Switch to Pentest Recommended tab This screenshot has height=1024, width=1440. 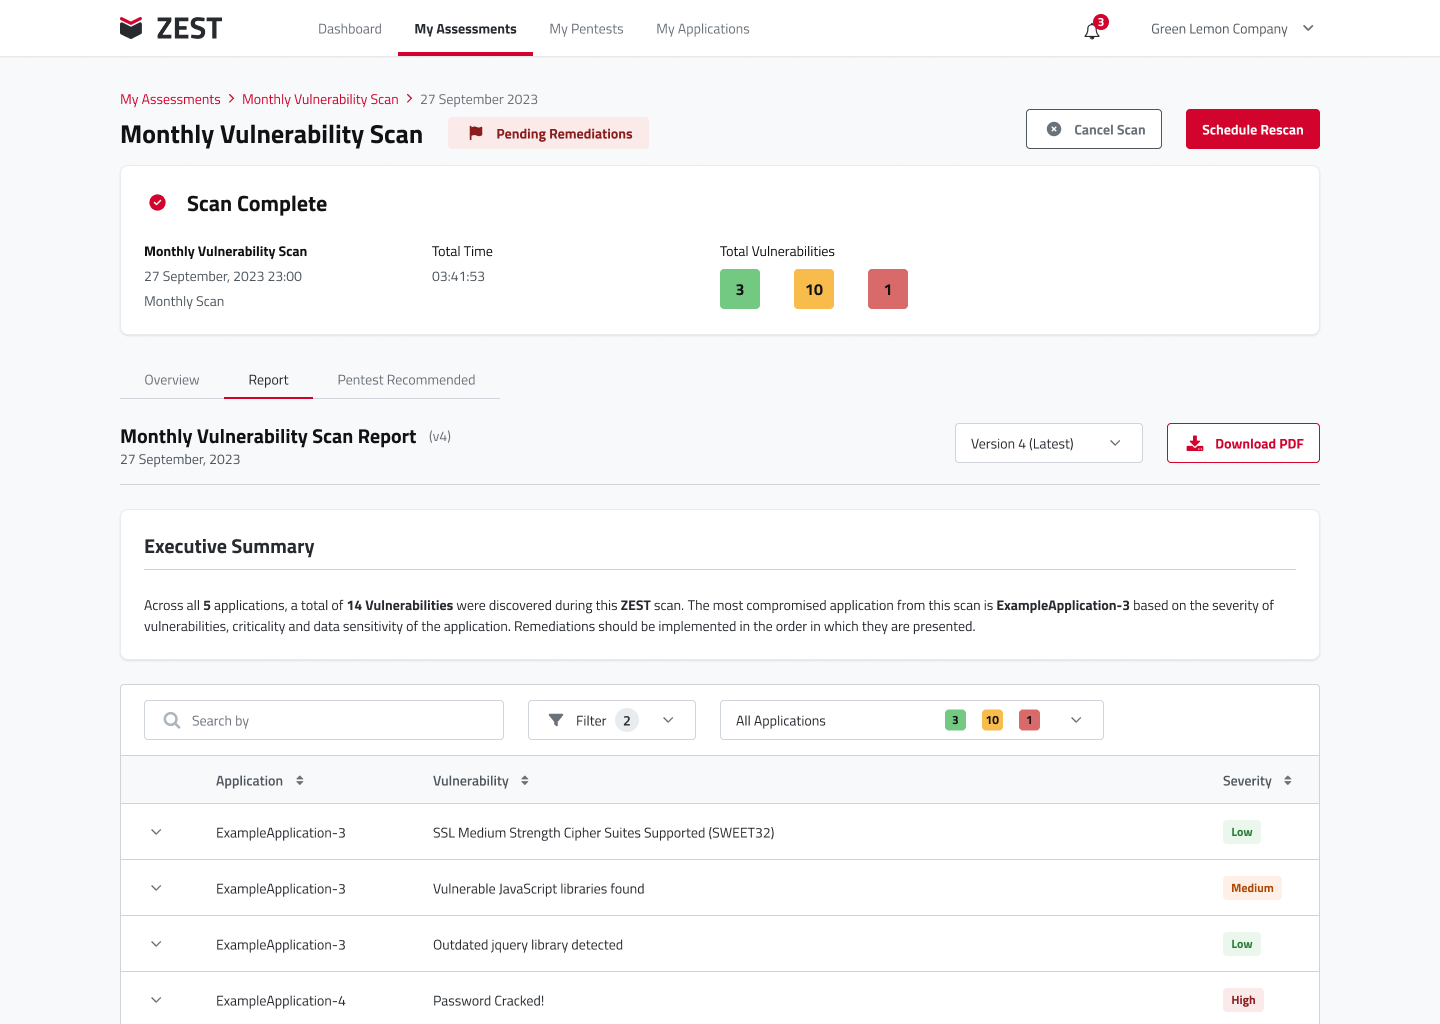[406, 380]
